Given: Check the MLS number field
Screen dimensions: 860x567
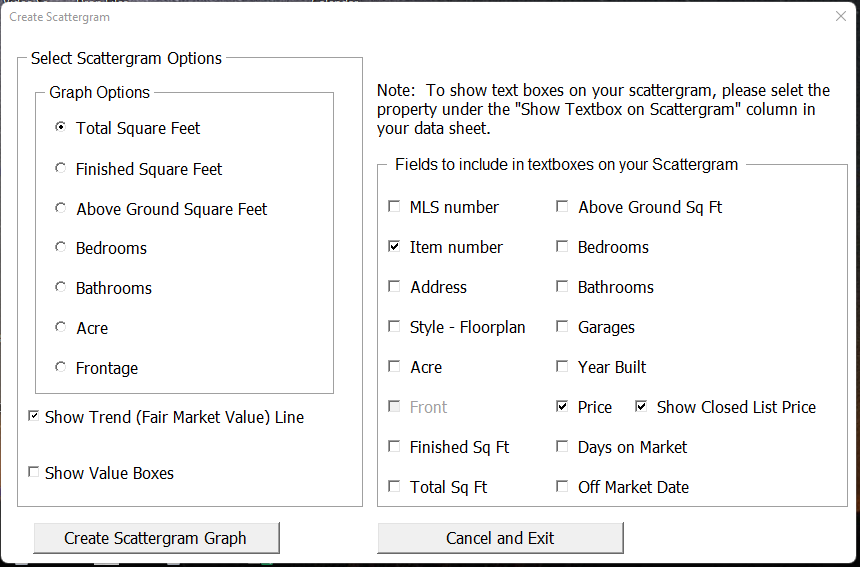Looking at the screenshot, I should tap(394, 207).
